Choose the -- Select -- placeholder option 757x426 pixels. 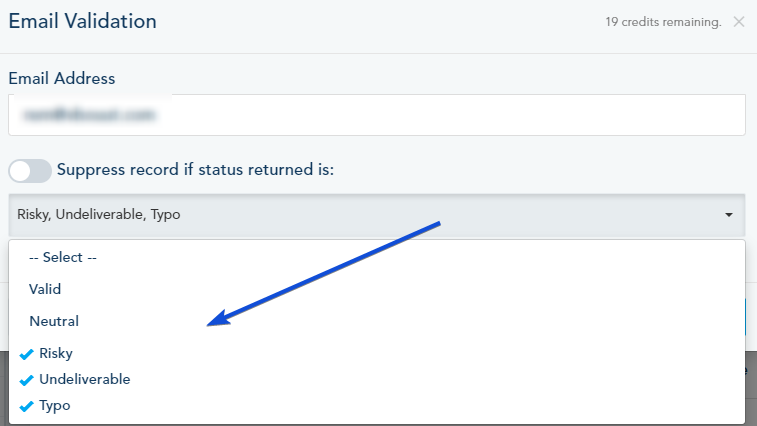[x=63, y=257]
